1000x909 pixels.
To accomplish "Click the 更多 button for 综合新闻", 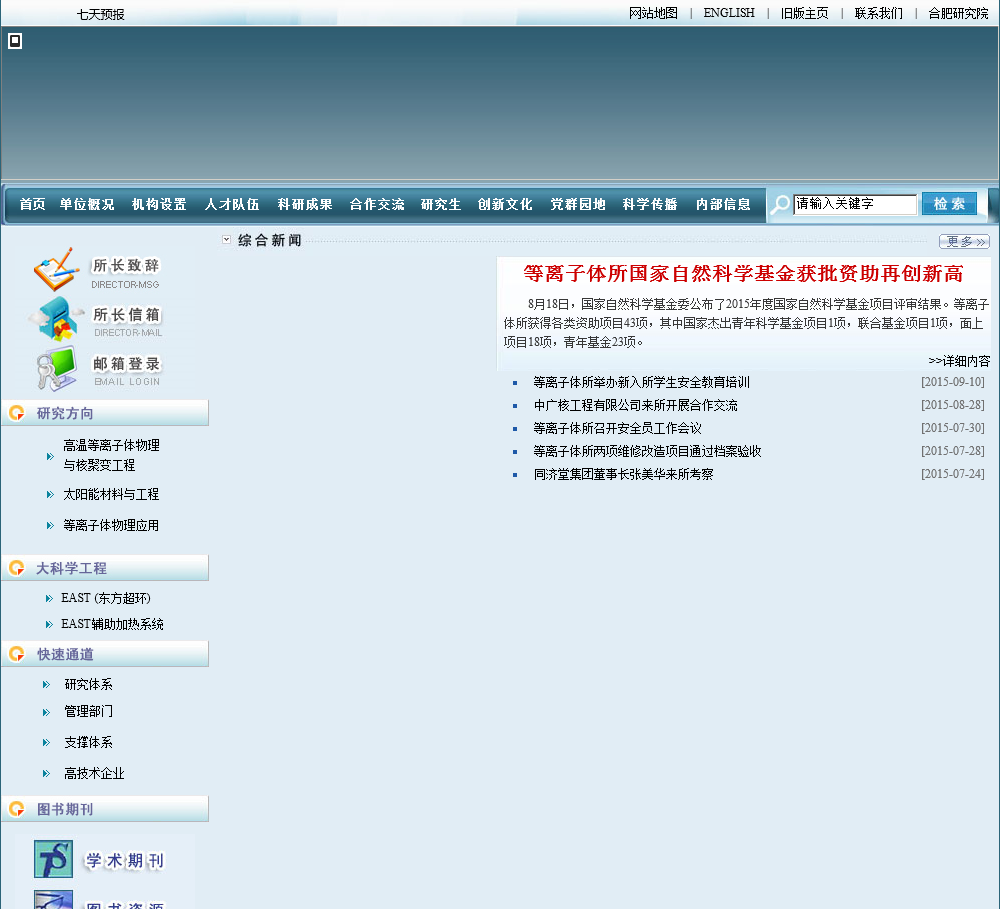I will tap(964, 241).
